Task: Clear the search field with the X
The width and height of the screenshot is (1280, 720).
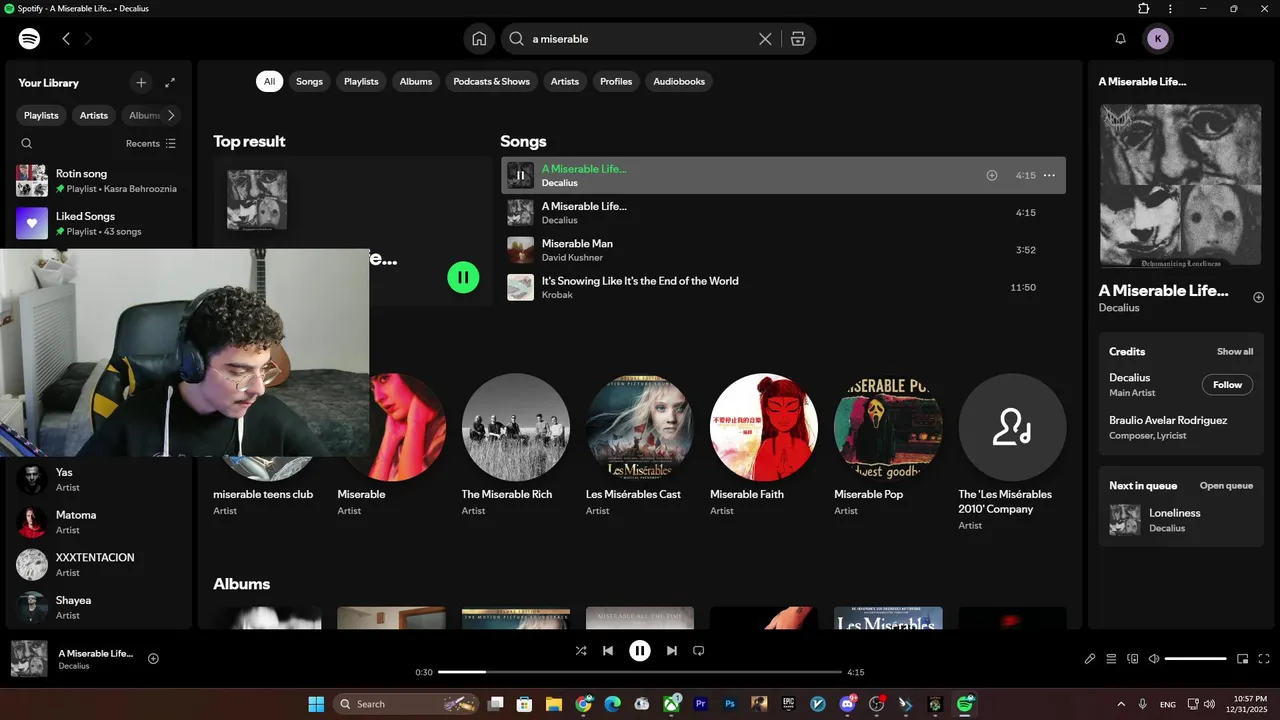Action: point(765,39)
